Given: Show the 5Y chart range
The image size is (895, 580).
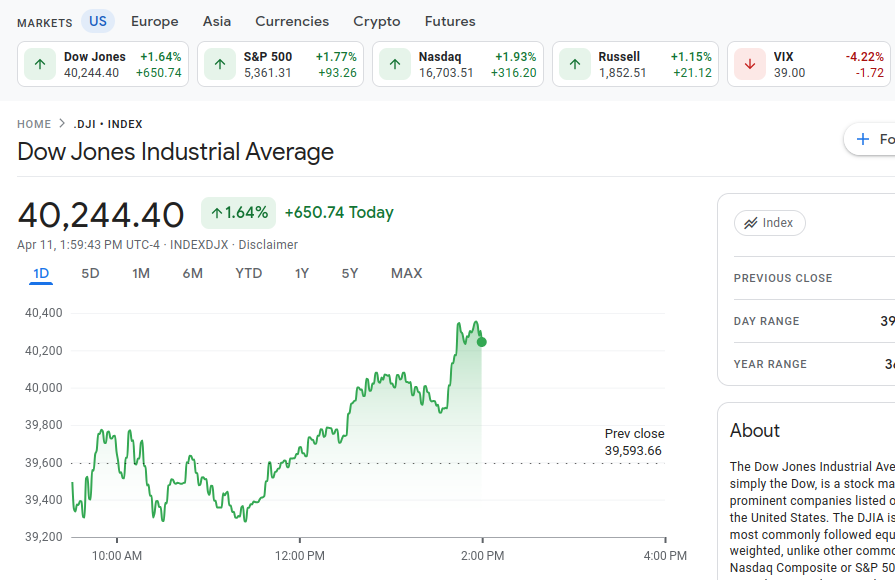Looking at the screenshot, I should (x=350, y=273).
